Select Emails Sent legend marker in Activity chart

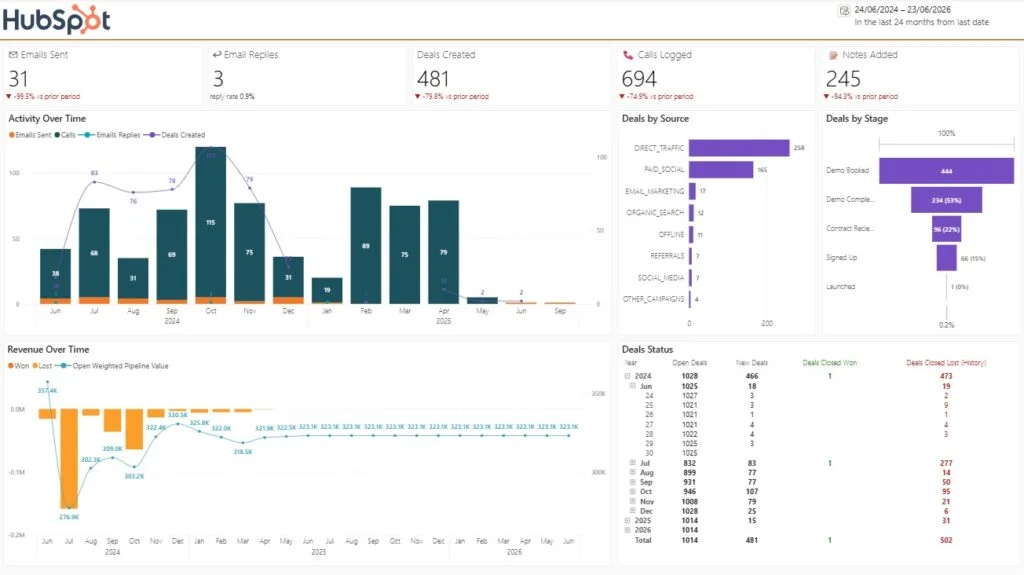(x=11, y=135)
